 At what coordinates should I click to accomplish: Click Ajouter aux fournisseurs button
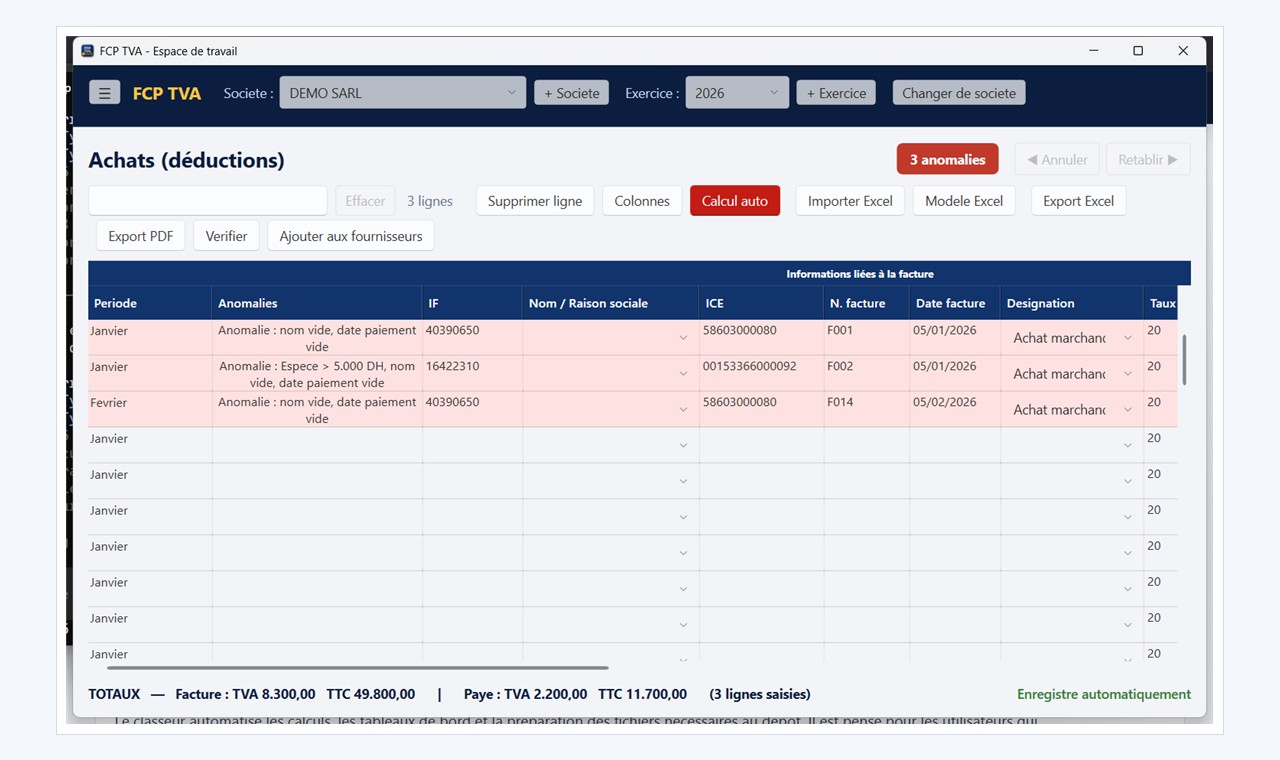(x=351, y=236)
